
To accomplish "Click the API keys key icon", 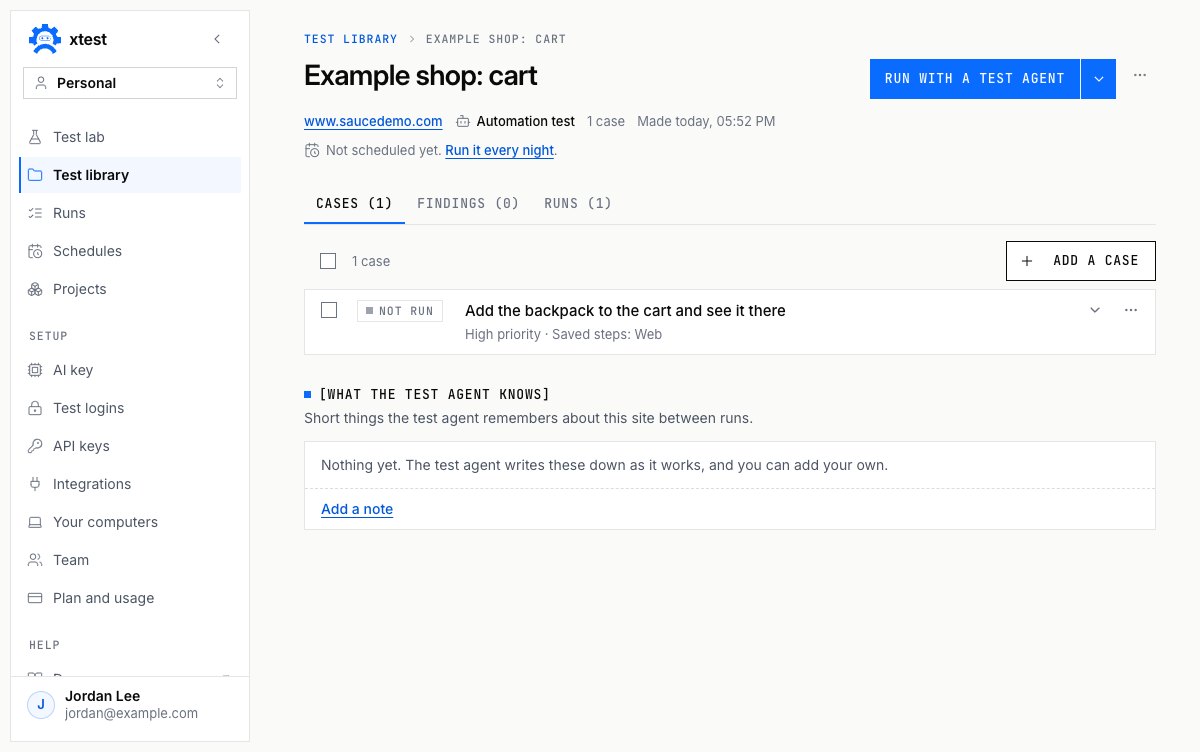I will 35,446.
